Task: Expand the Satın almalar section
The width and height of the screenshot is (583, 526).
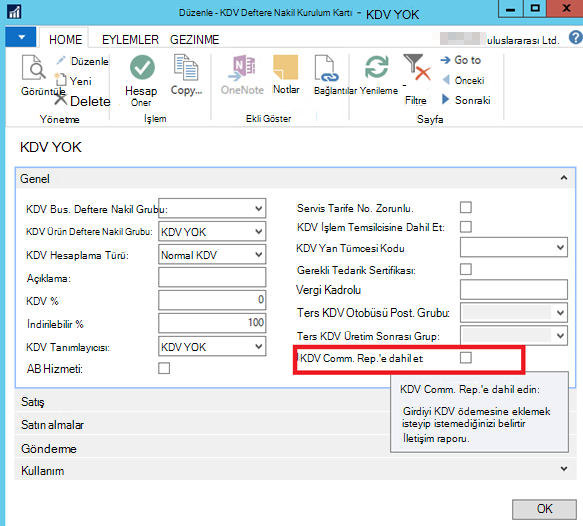Action: coord(202,425)
